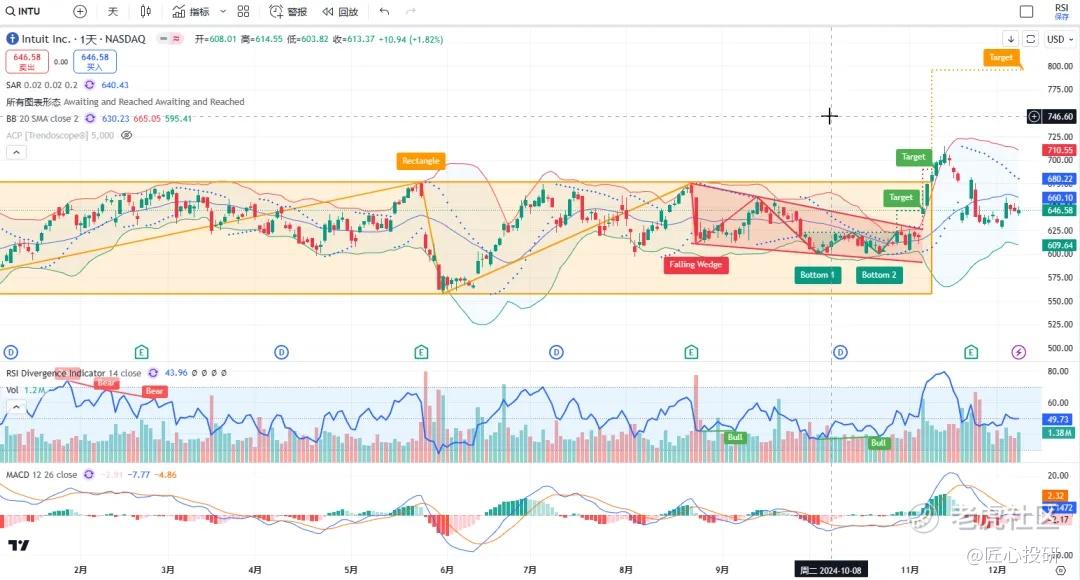The image size is (1080, 580).
Task: Show the hidden ACP Trendoscope indicator
Action: pos(126,135)
